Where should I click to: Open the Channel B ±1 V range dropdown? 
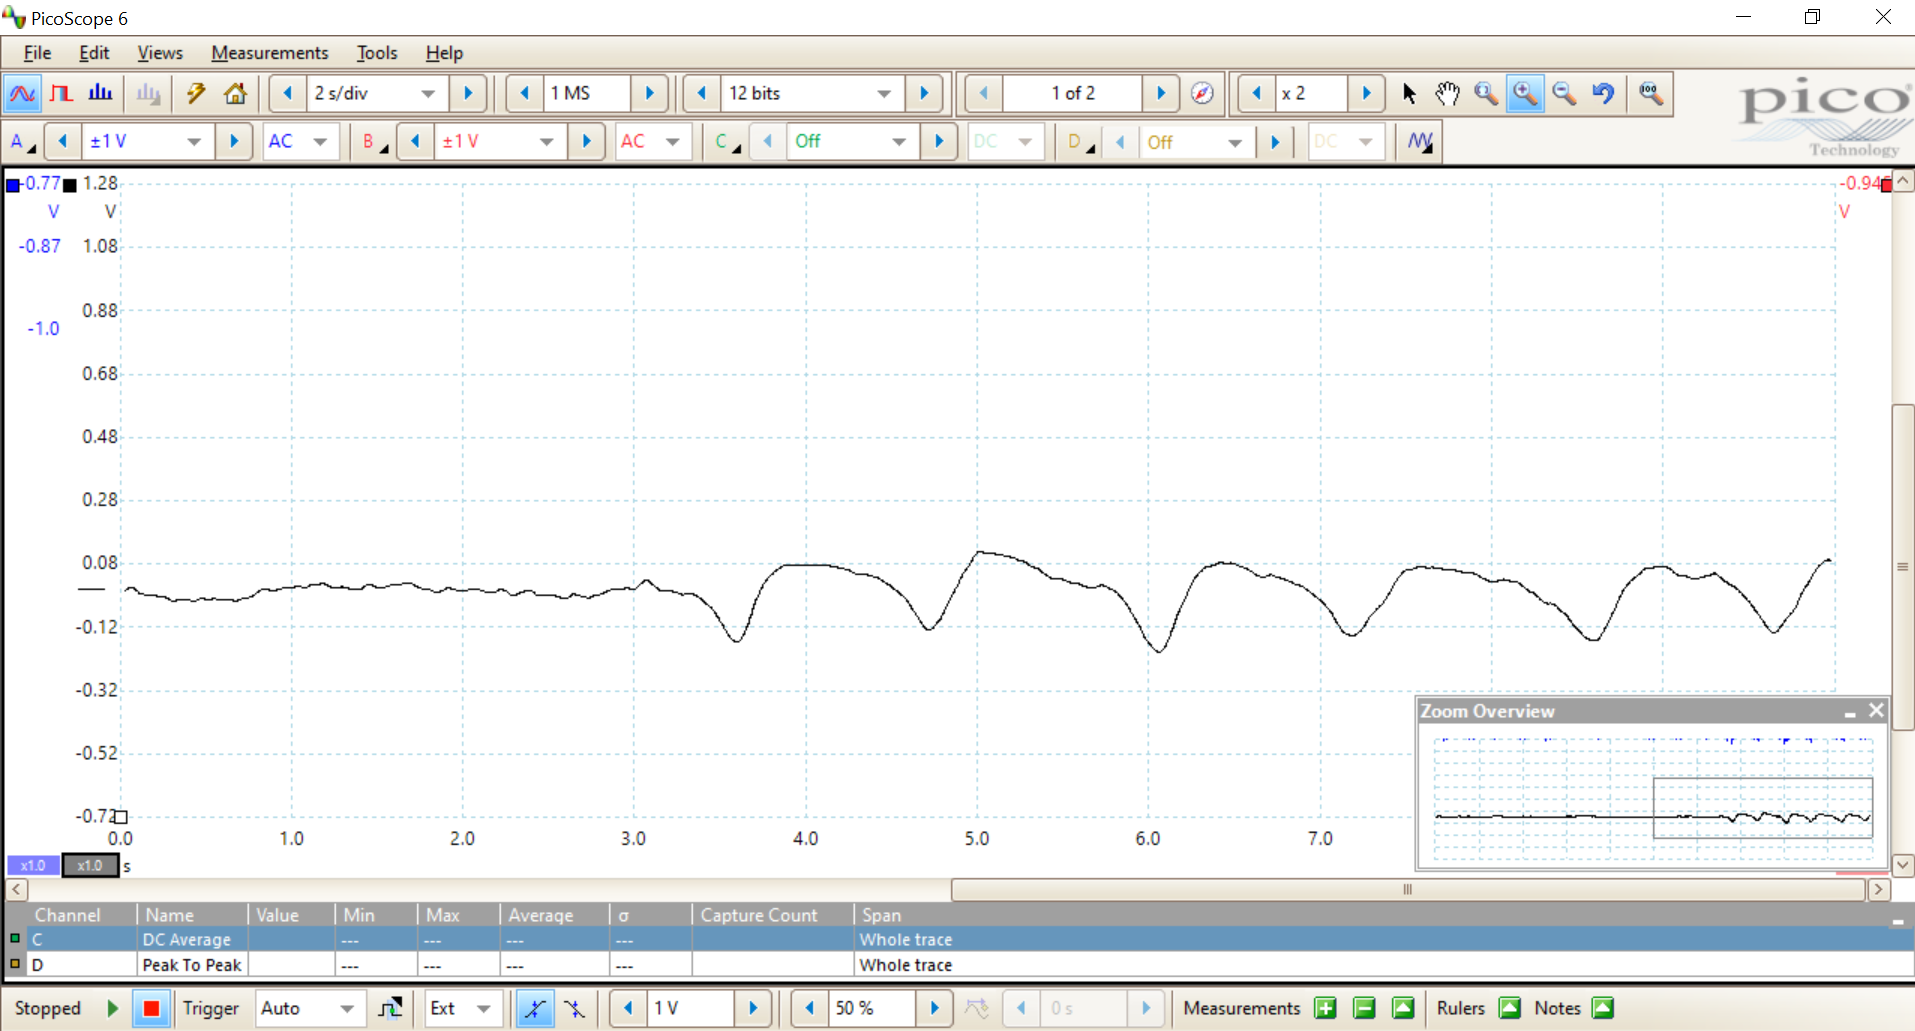[546, 142]
